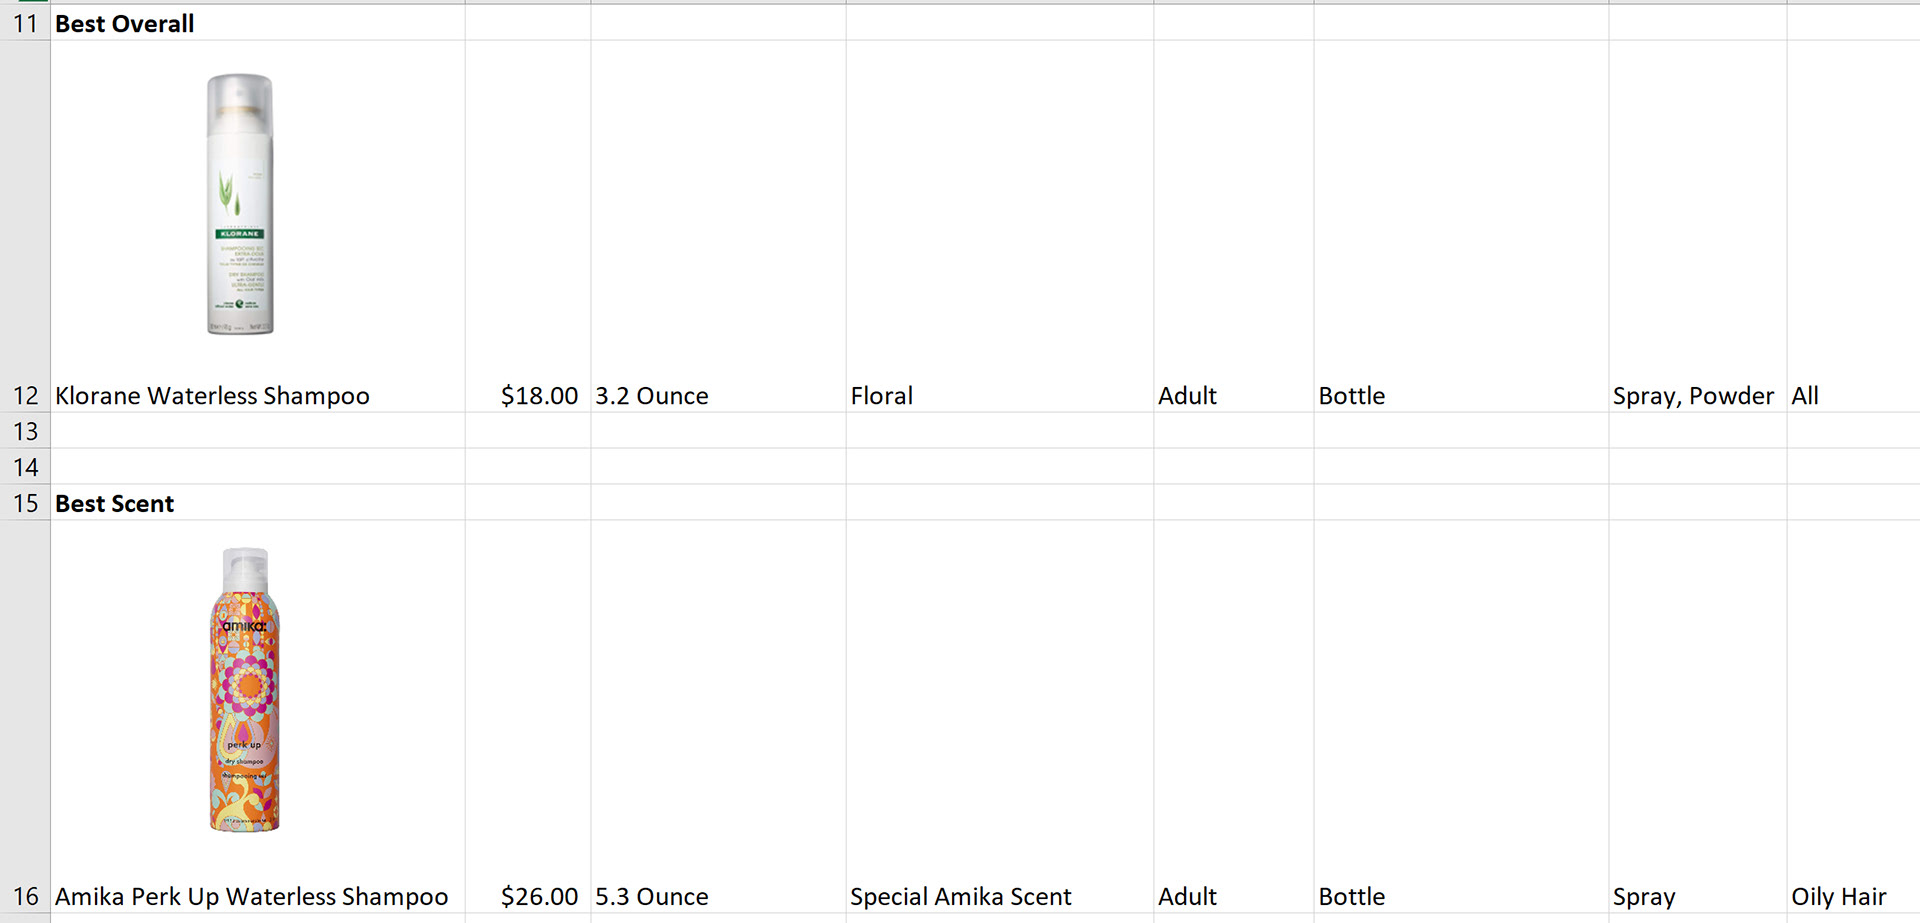Select row header 15
Screen dimensions: 1920x923
tap(25, 502)
